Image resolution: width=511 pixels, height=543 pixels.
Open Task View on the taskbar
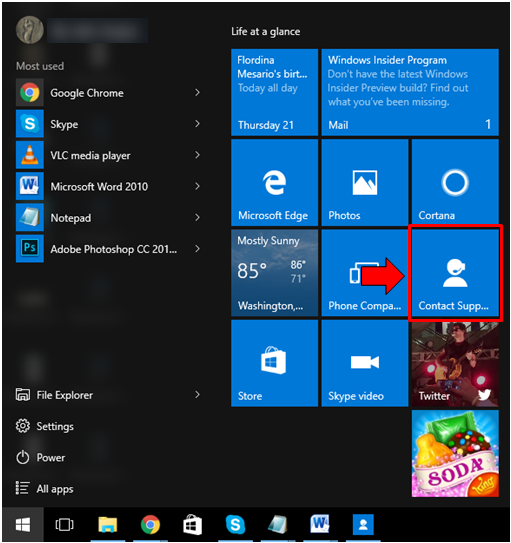coord(64,525)
